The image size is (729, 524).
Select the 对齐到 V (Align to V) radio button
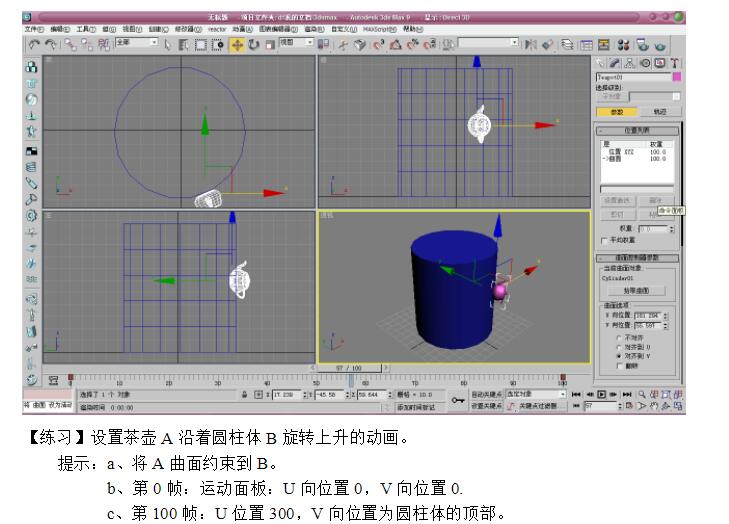[617, 356]
